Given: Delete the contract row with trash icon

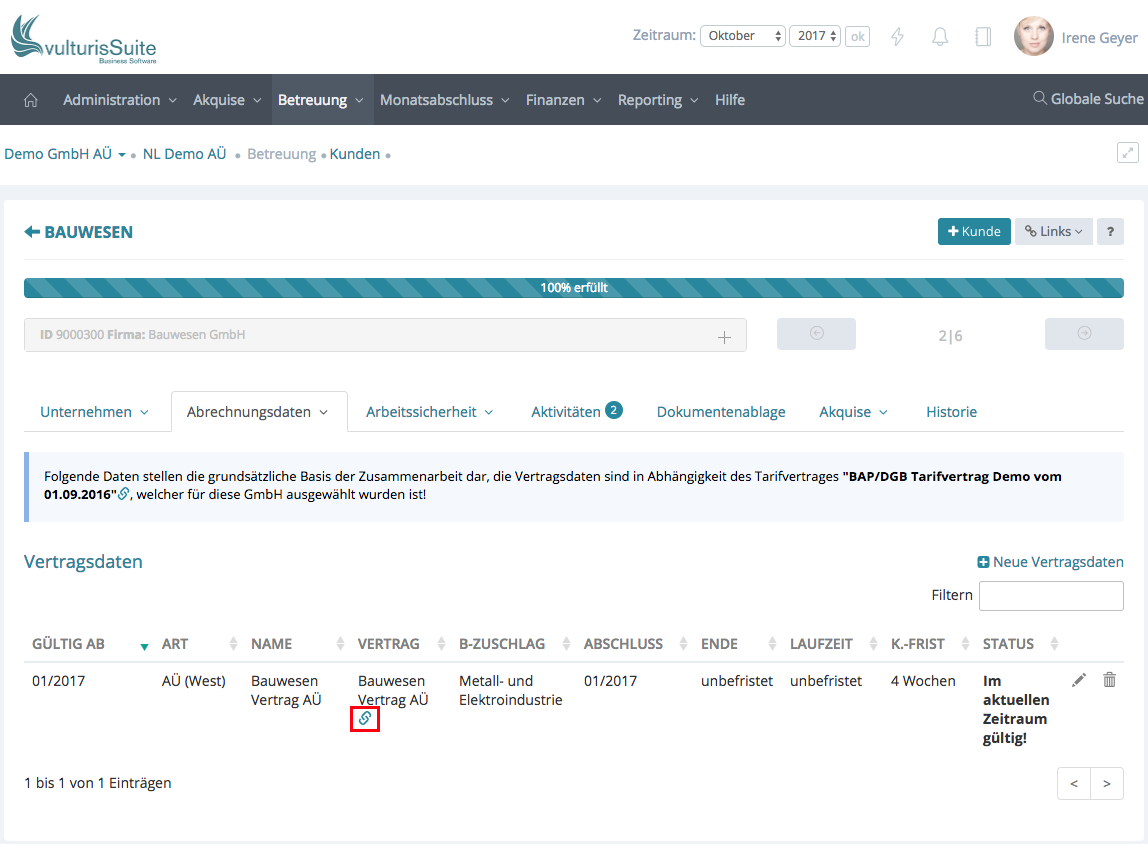Looking at the screenshot, I should (1109, 680).
